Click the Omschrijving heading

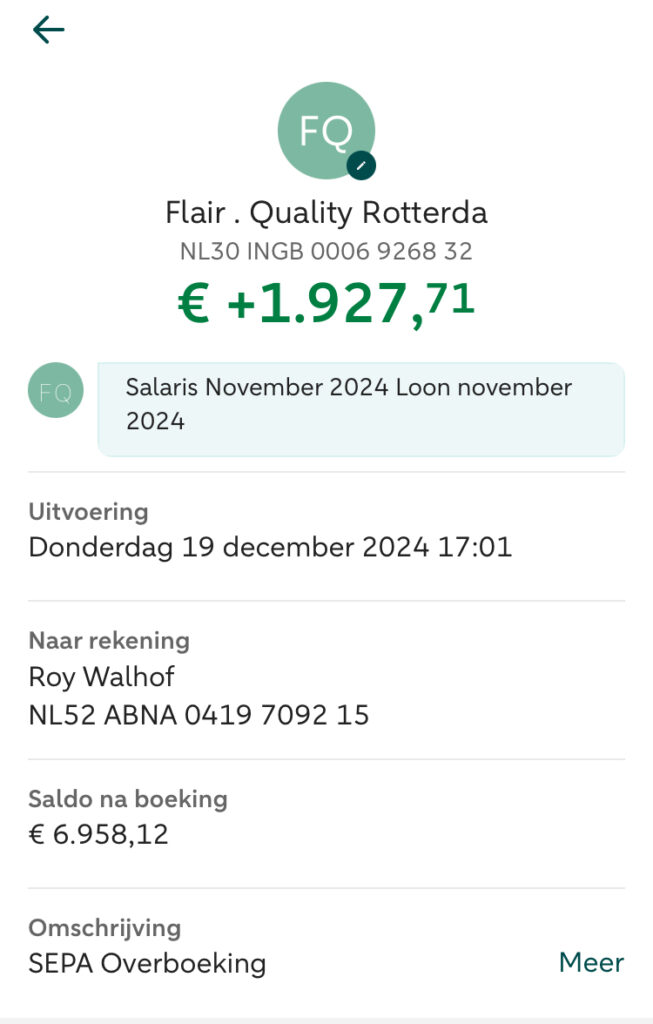tap(105, 928)
